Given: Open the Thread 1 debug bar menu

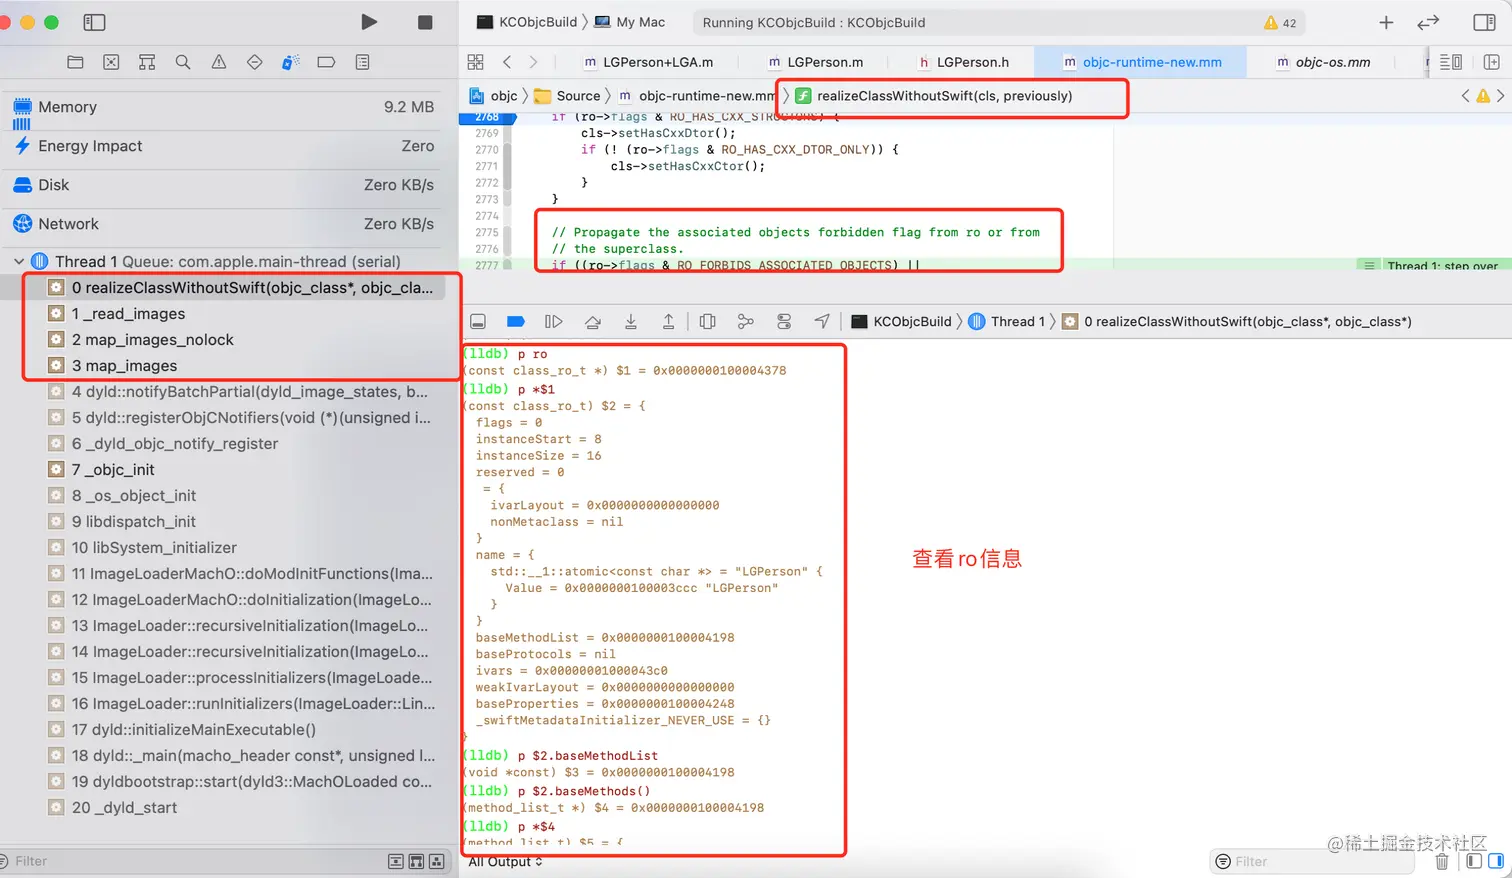Looking at the screenshot, I should 1007,321.
